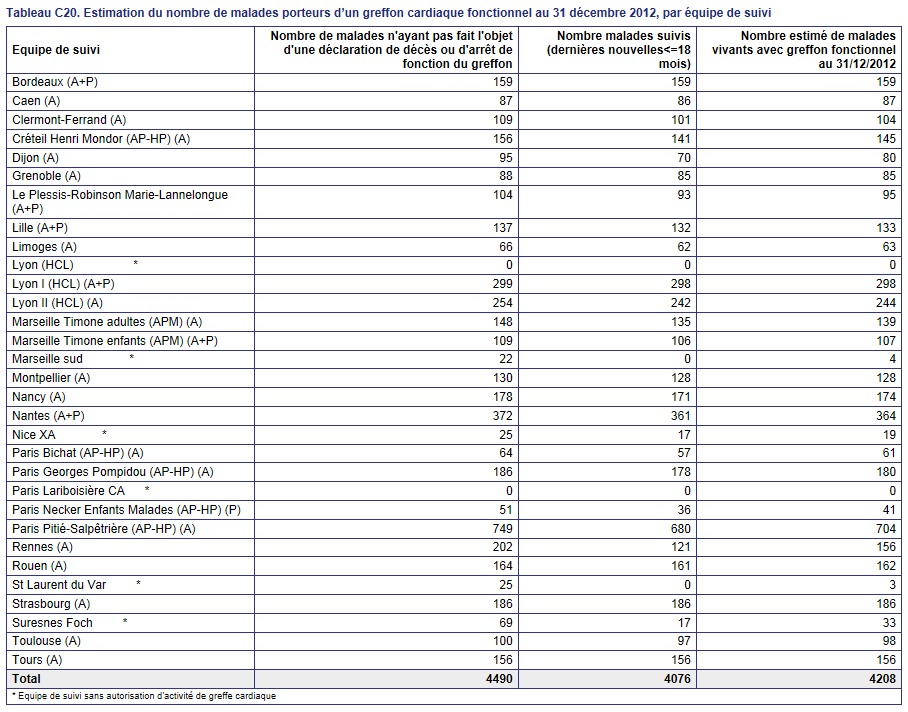This screenshot has height=712, width=908.
Task: Click the 'Lille (A+P)' row label
Action: coord(40,227)
